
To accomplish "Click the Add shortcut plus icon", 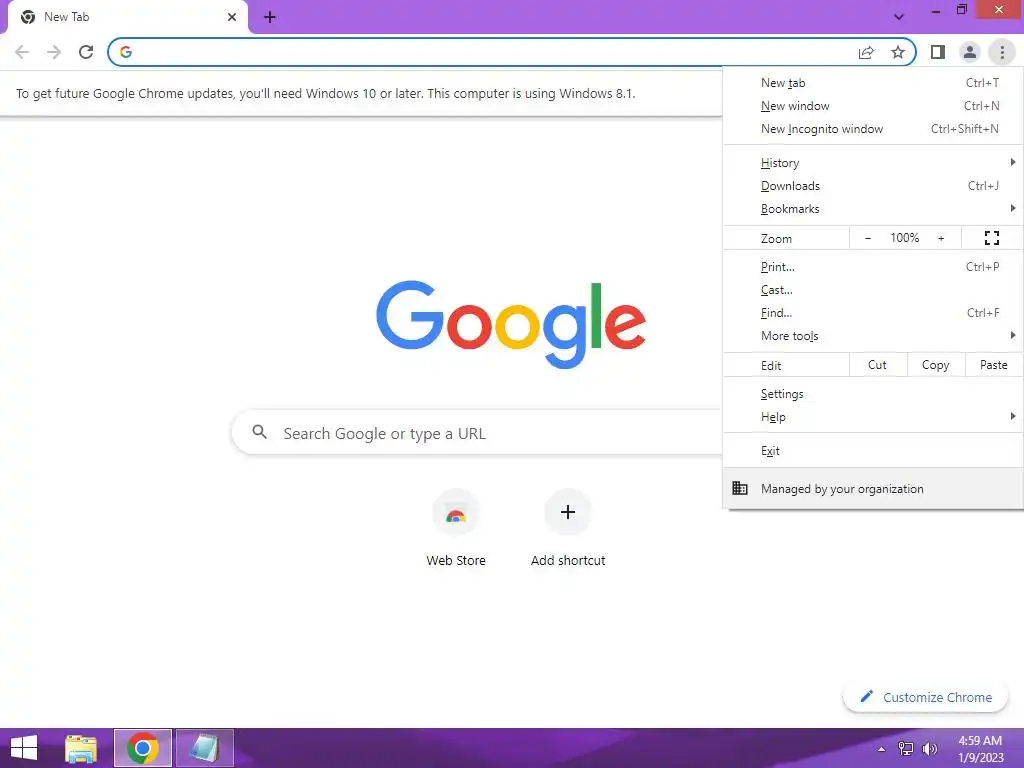I will point(568,512).
